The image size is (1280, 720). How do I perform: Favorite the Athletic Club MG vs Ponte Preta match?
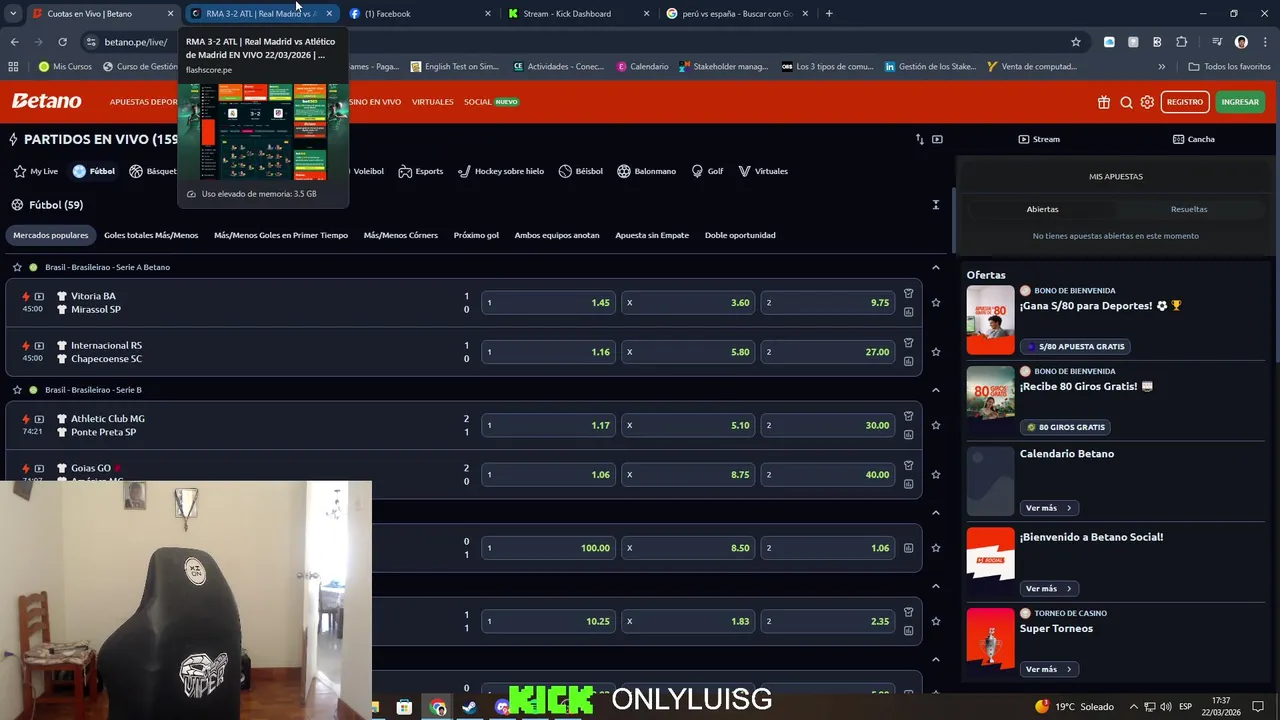(936, 425)
